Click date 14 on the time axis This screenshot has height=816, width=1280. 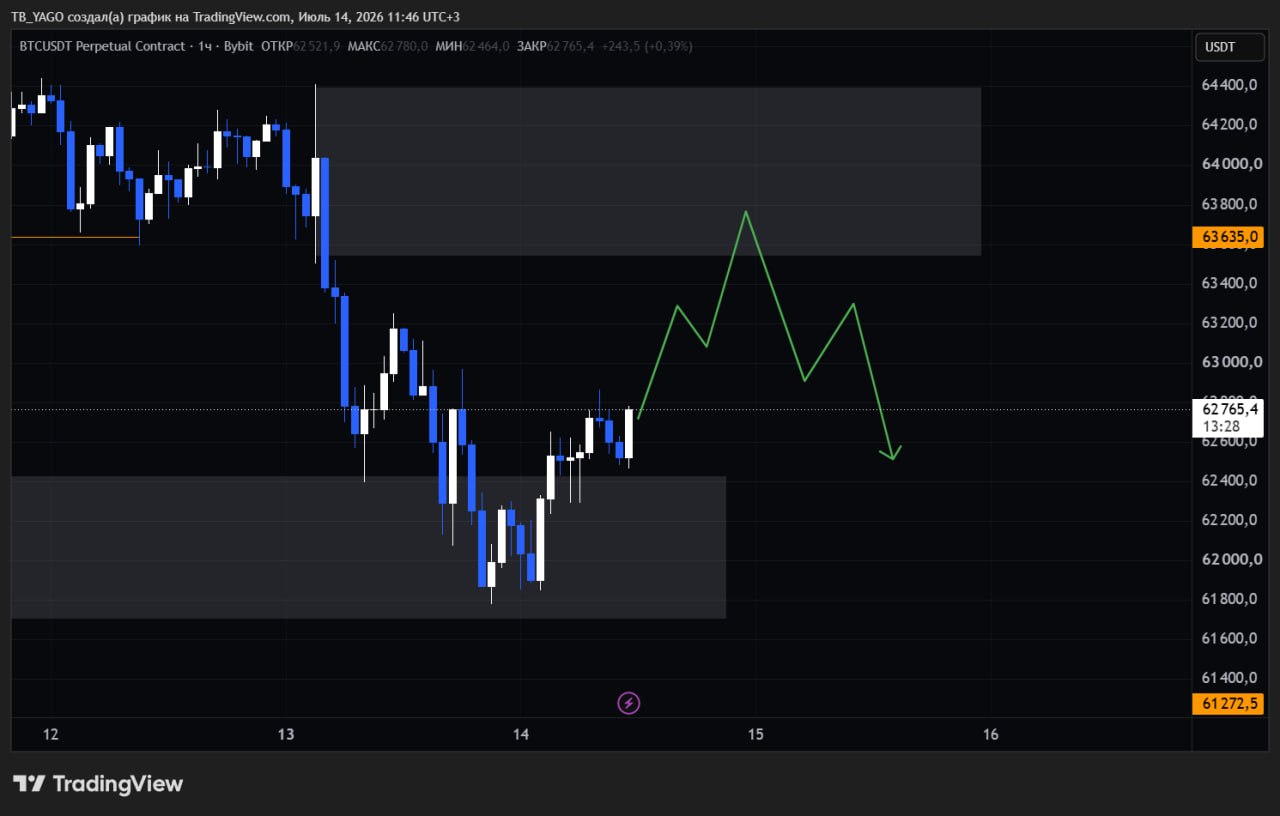tap(521, 734)
